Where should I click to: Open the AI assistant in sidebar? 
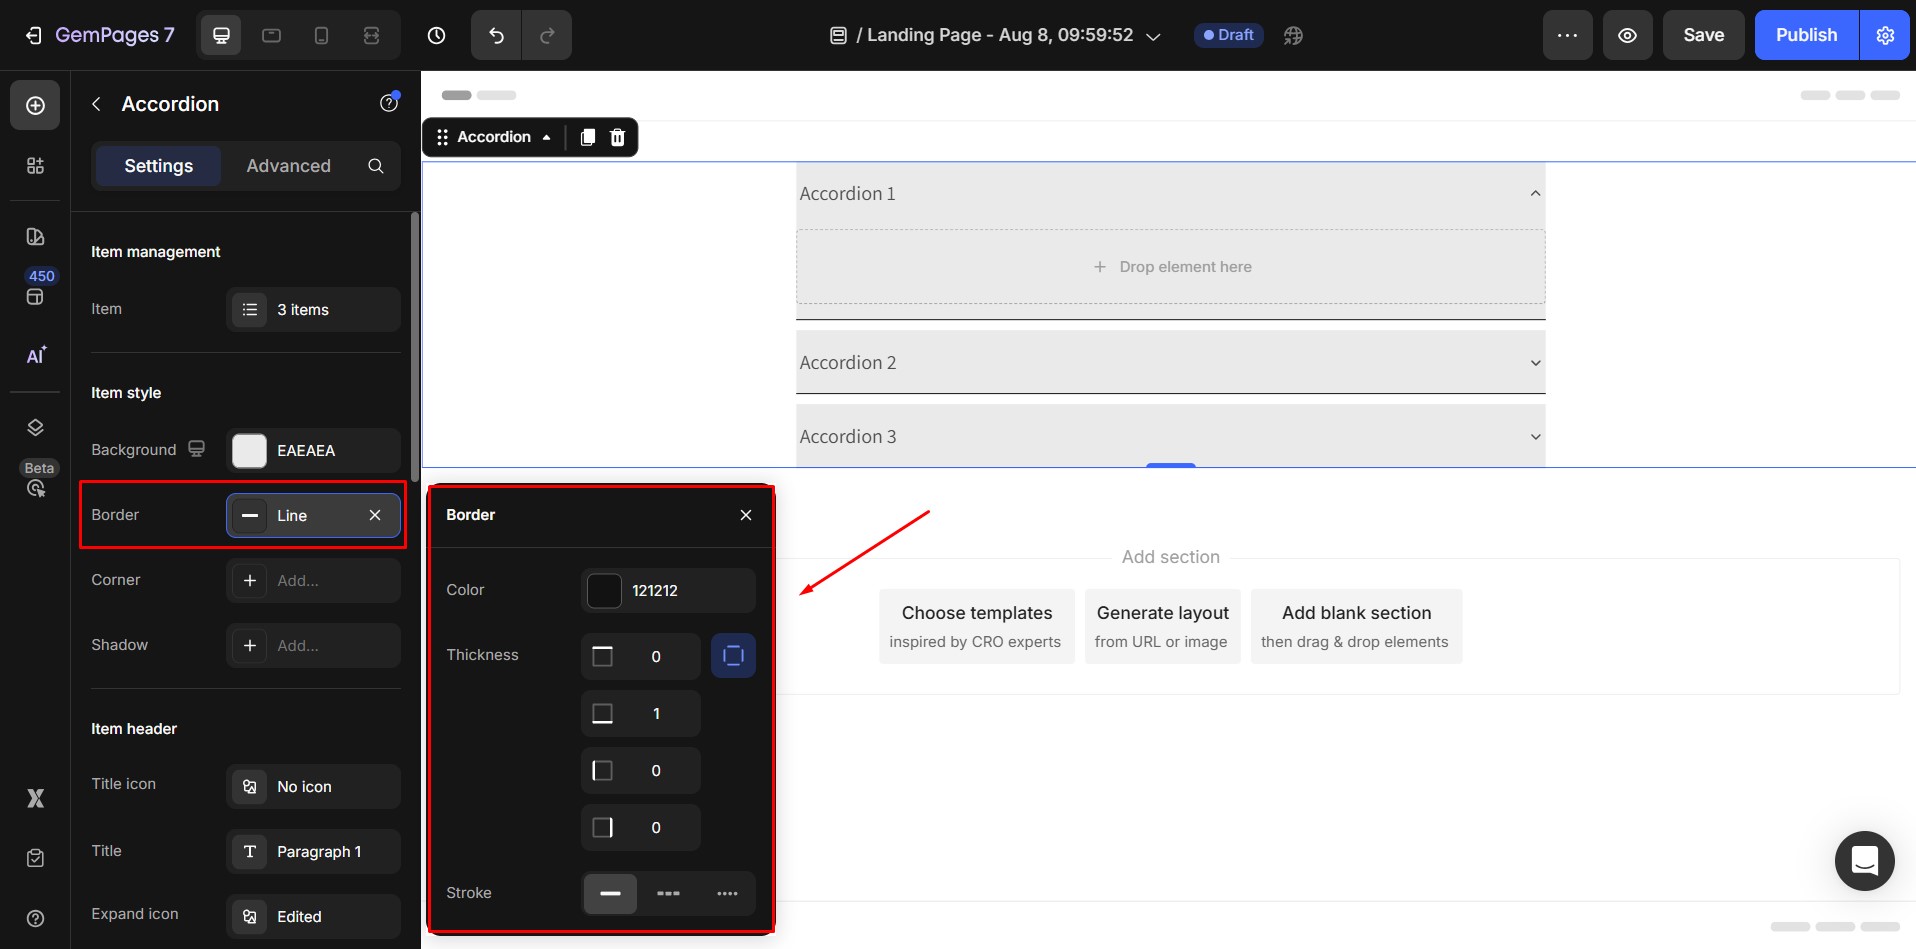(x=35, y=356)
